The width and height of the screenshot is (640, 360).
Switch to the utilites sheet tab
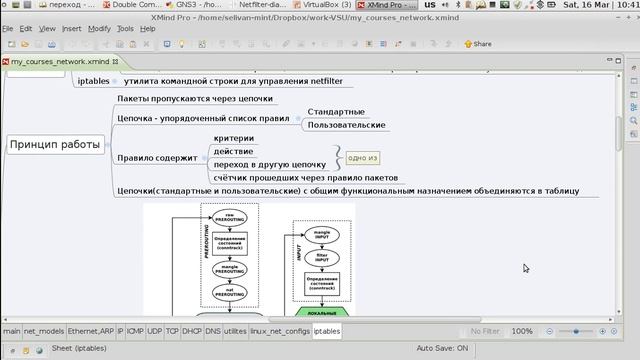click(235, 331)
